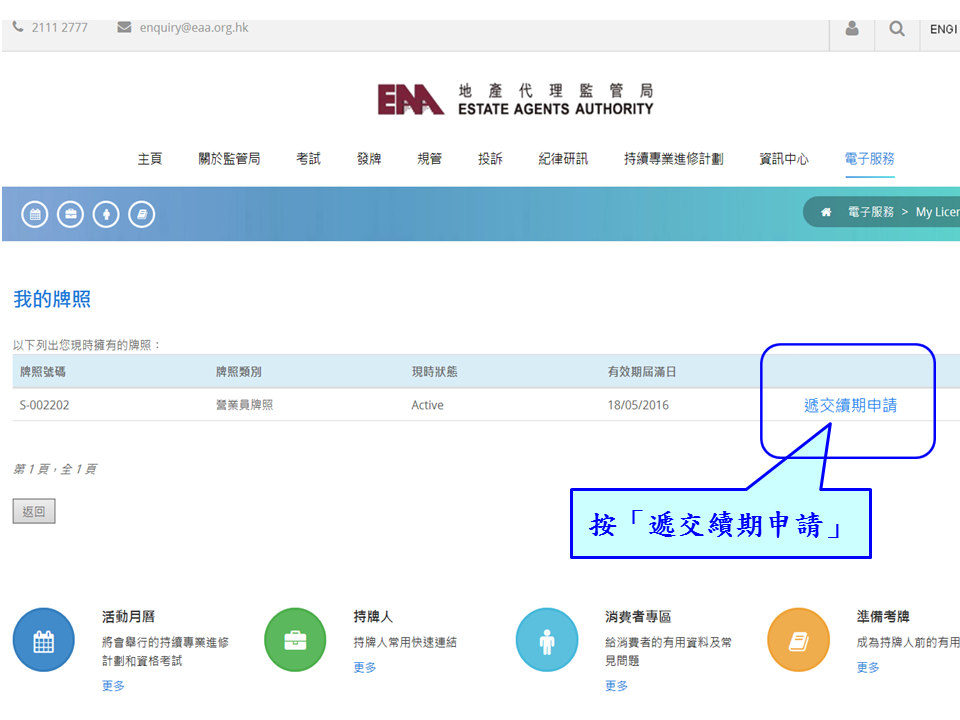Go to 電子服務 navigation tab

tap(869, 159)
